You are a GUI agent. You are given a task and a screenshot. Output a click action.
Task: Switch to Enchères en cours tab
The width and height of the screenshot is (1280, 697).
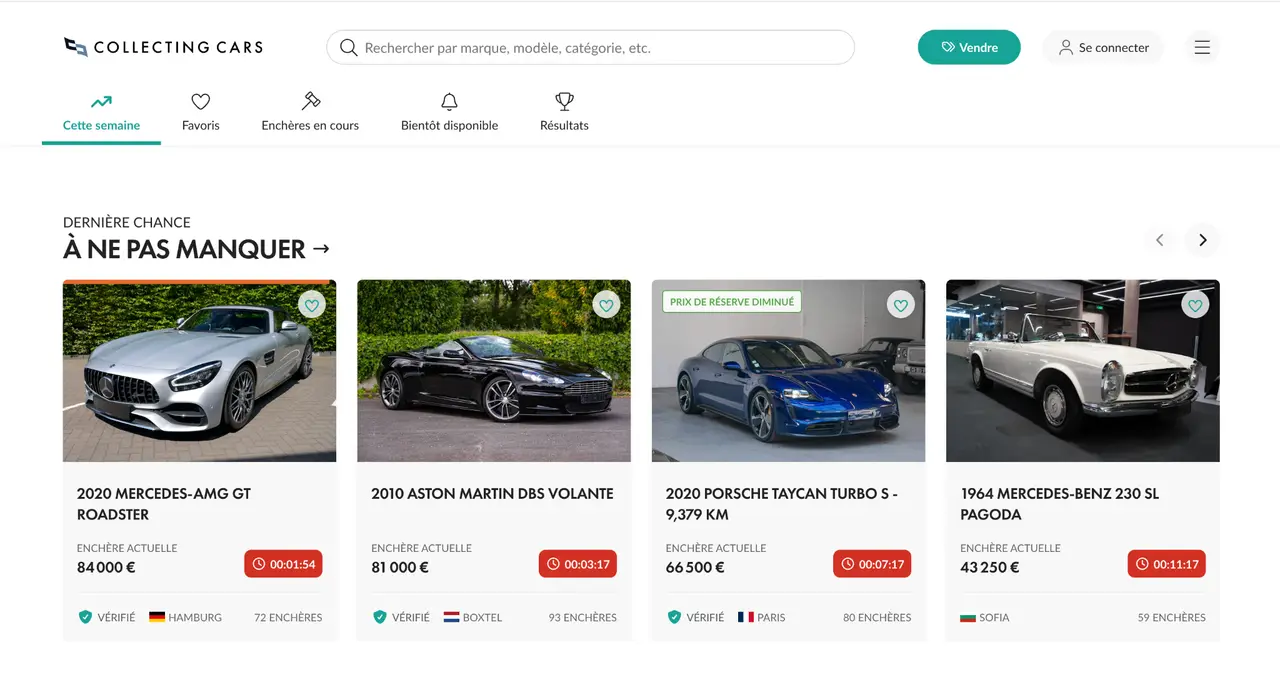point(310,112)
